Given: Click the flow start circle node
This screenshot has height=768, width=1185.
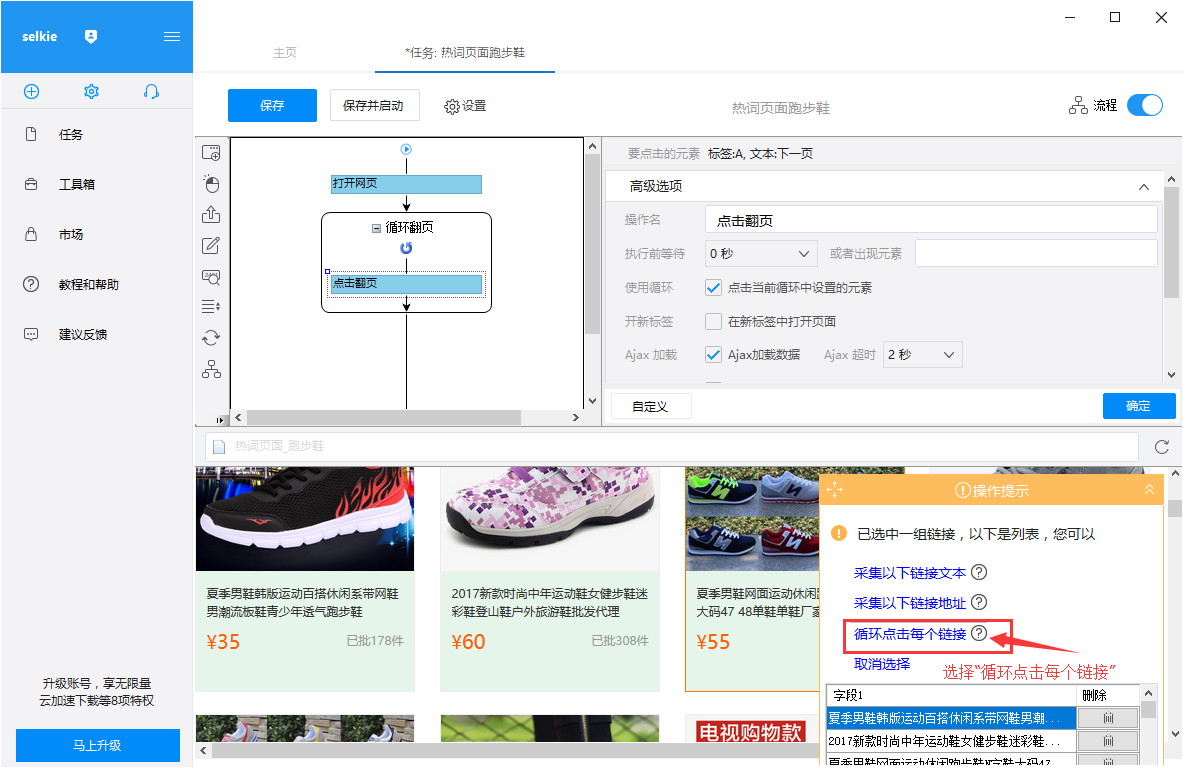Looking at the screenshot, I should point(406,150).
